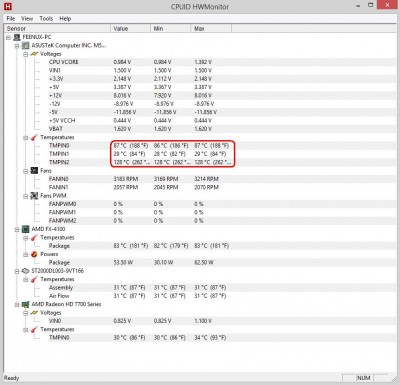Click the Powers flame icon
Viewport: 400px width, 385px height.
[34, 254]
